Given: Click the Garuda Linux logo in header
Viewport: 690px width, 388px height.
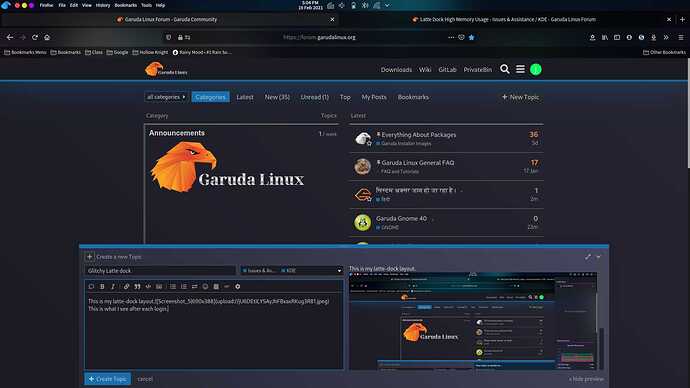Looking at the screenshot, I should [x=166, y=70].
